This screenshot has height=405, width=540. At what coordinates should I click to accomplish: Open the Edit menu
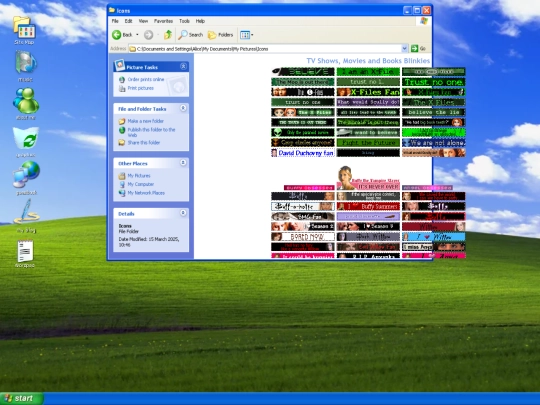pos(128,21)
